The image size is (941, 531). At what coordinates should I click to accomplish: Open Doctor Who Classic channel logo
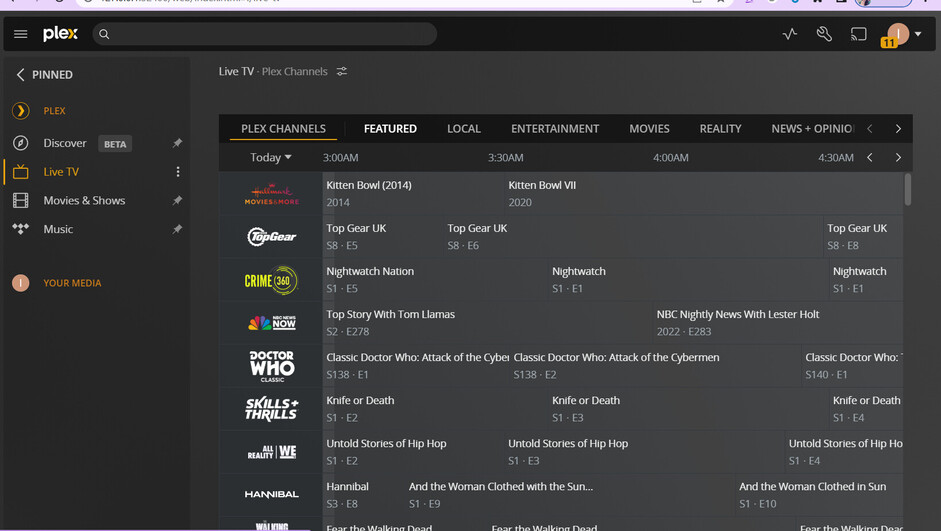pyautogui.click(x=271, y=366)
